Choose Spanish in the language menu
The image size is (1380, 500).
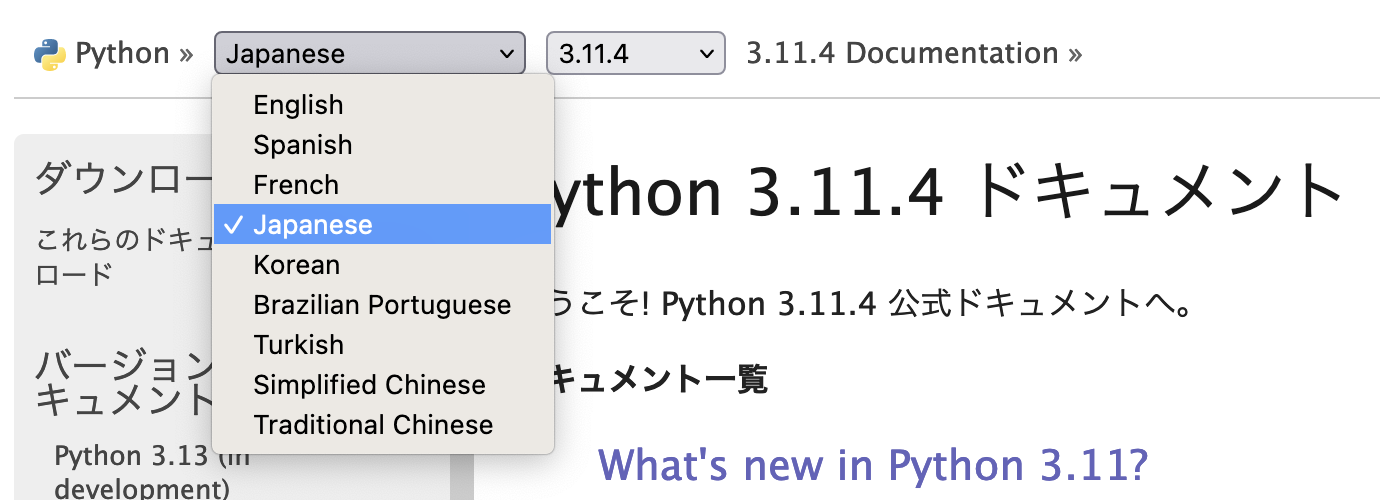point(302,145)
